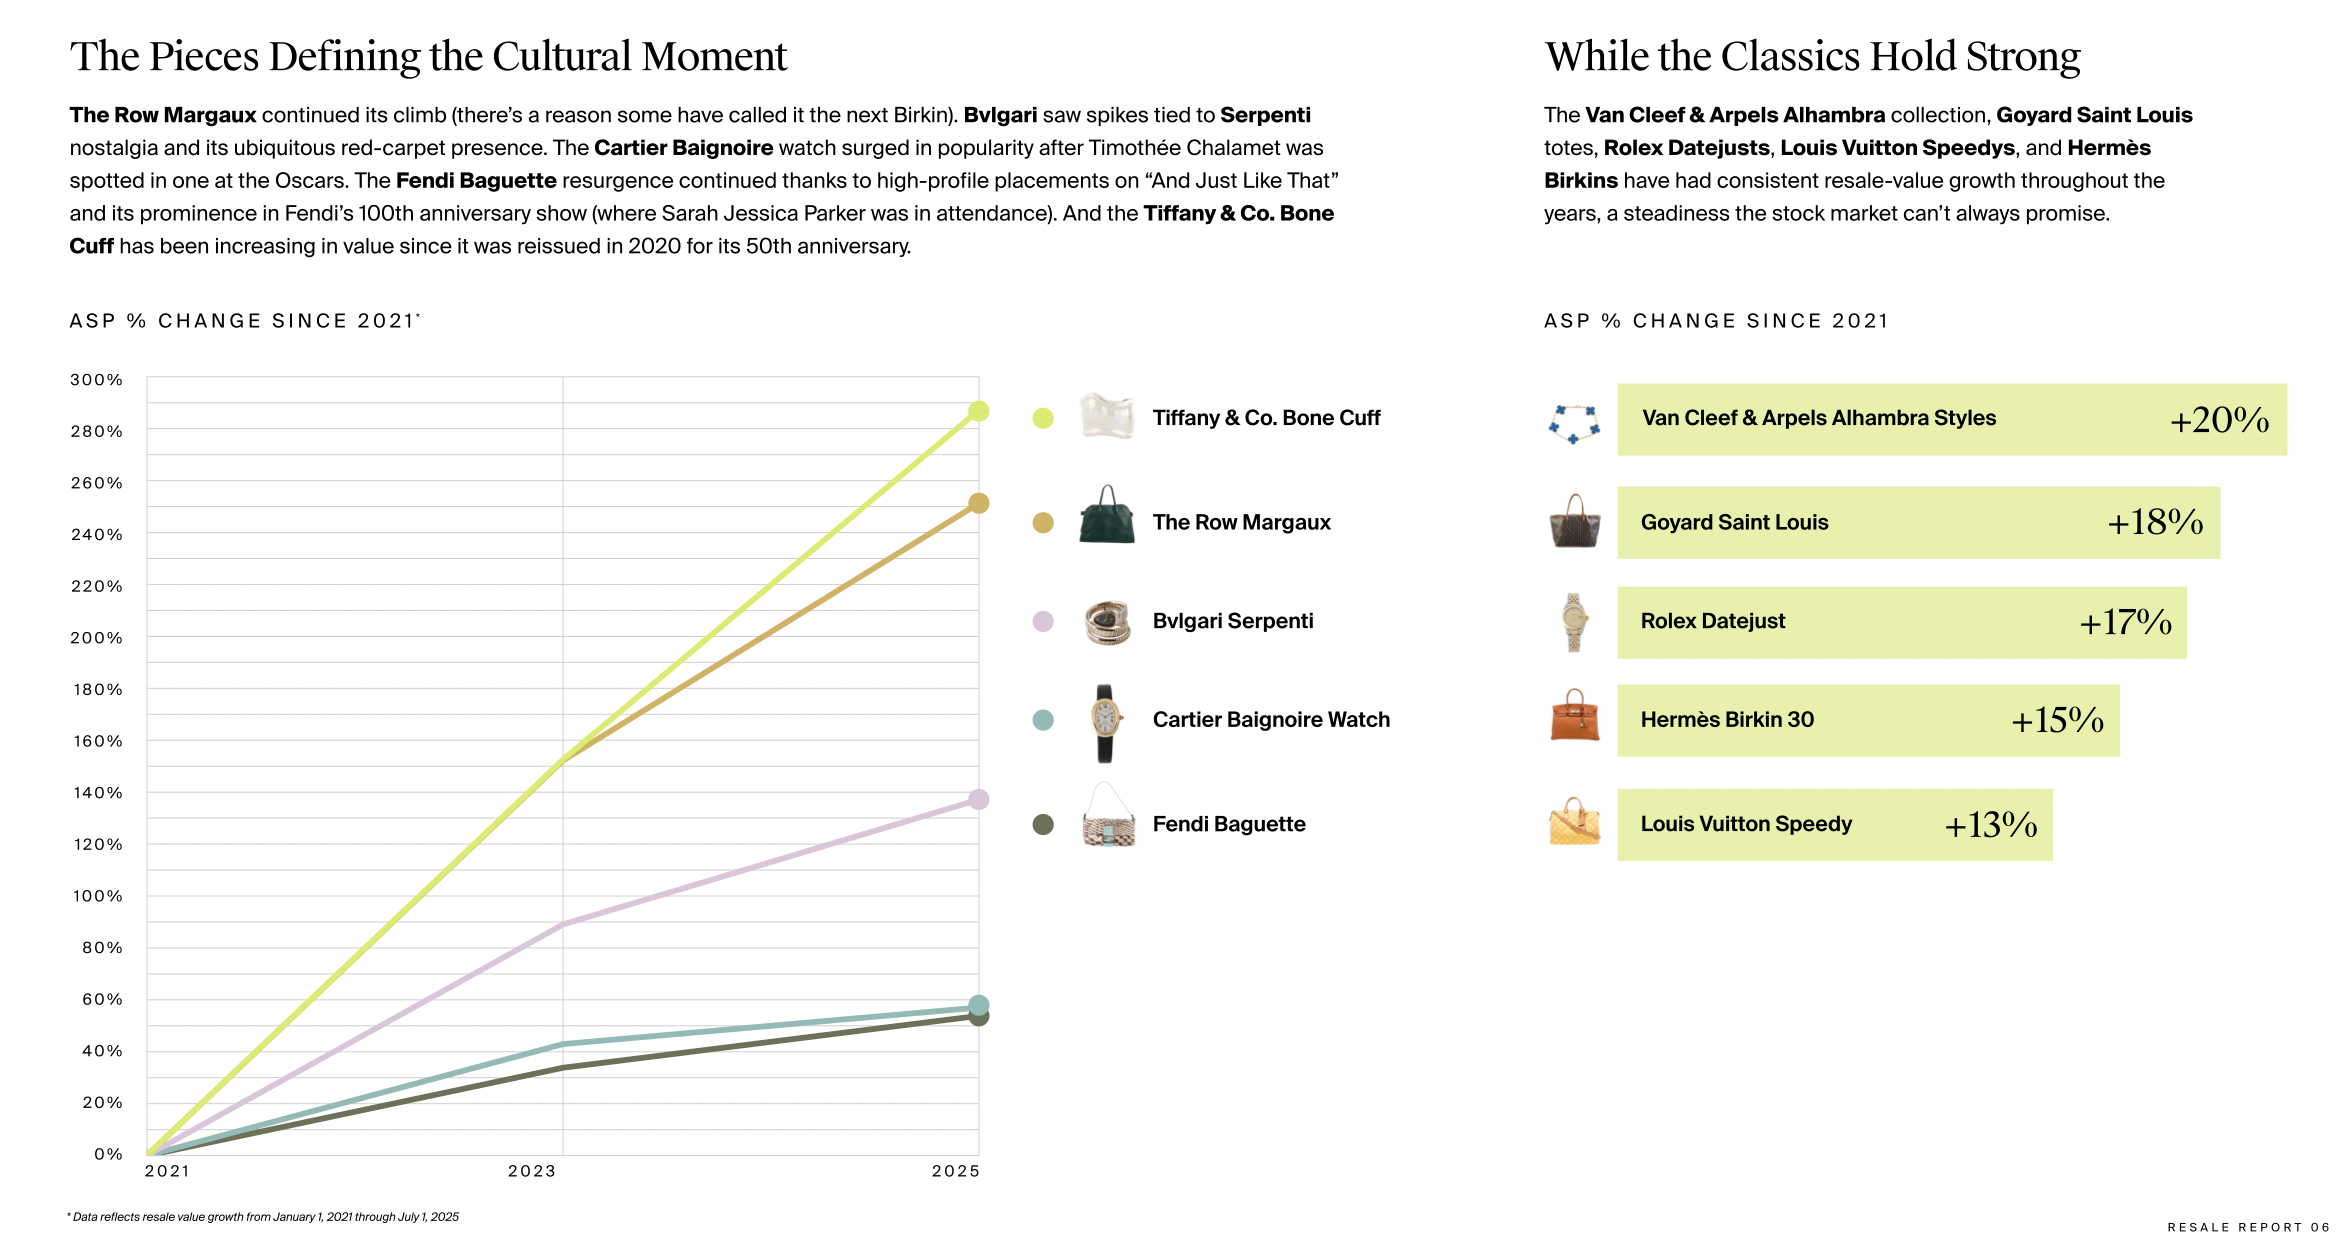Click the Fendi Baguette legend label

click(1229, 824)
